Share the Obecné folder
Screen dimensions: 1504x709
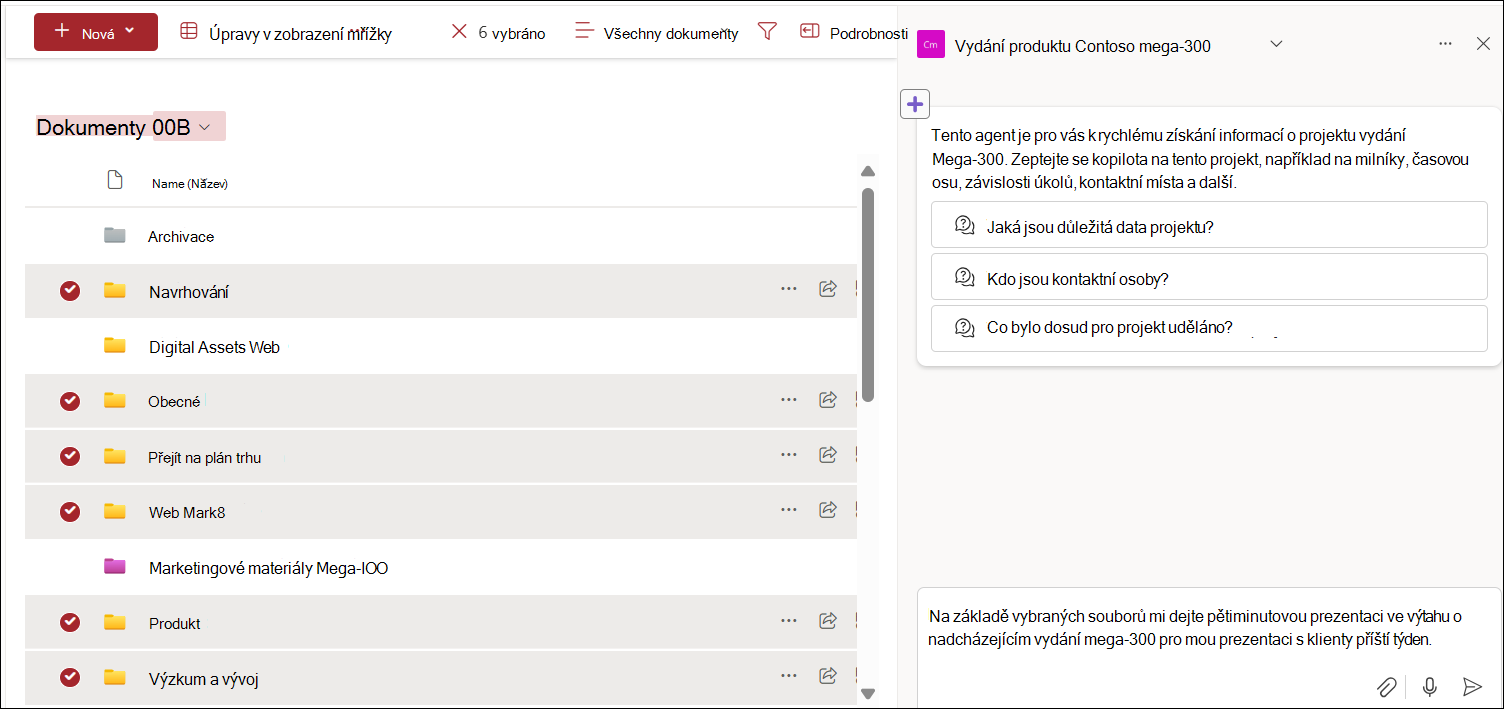(828, 399)
